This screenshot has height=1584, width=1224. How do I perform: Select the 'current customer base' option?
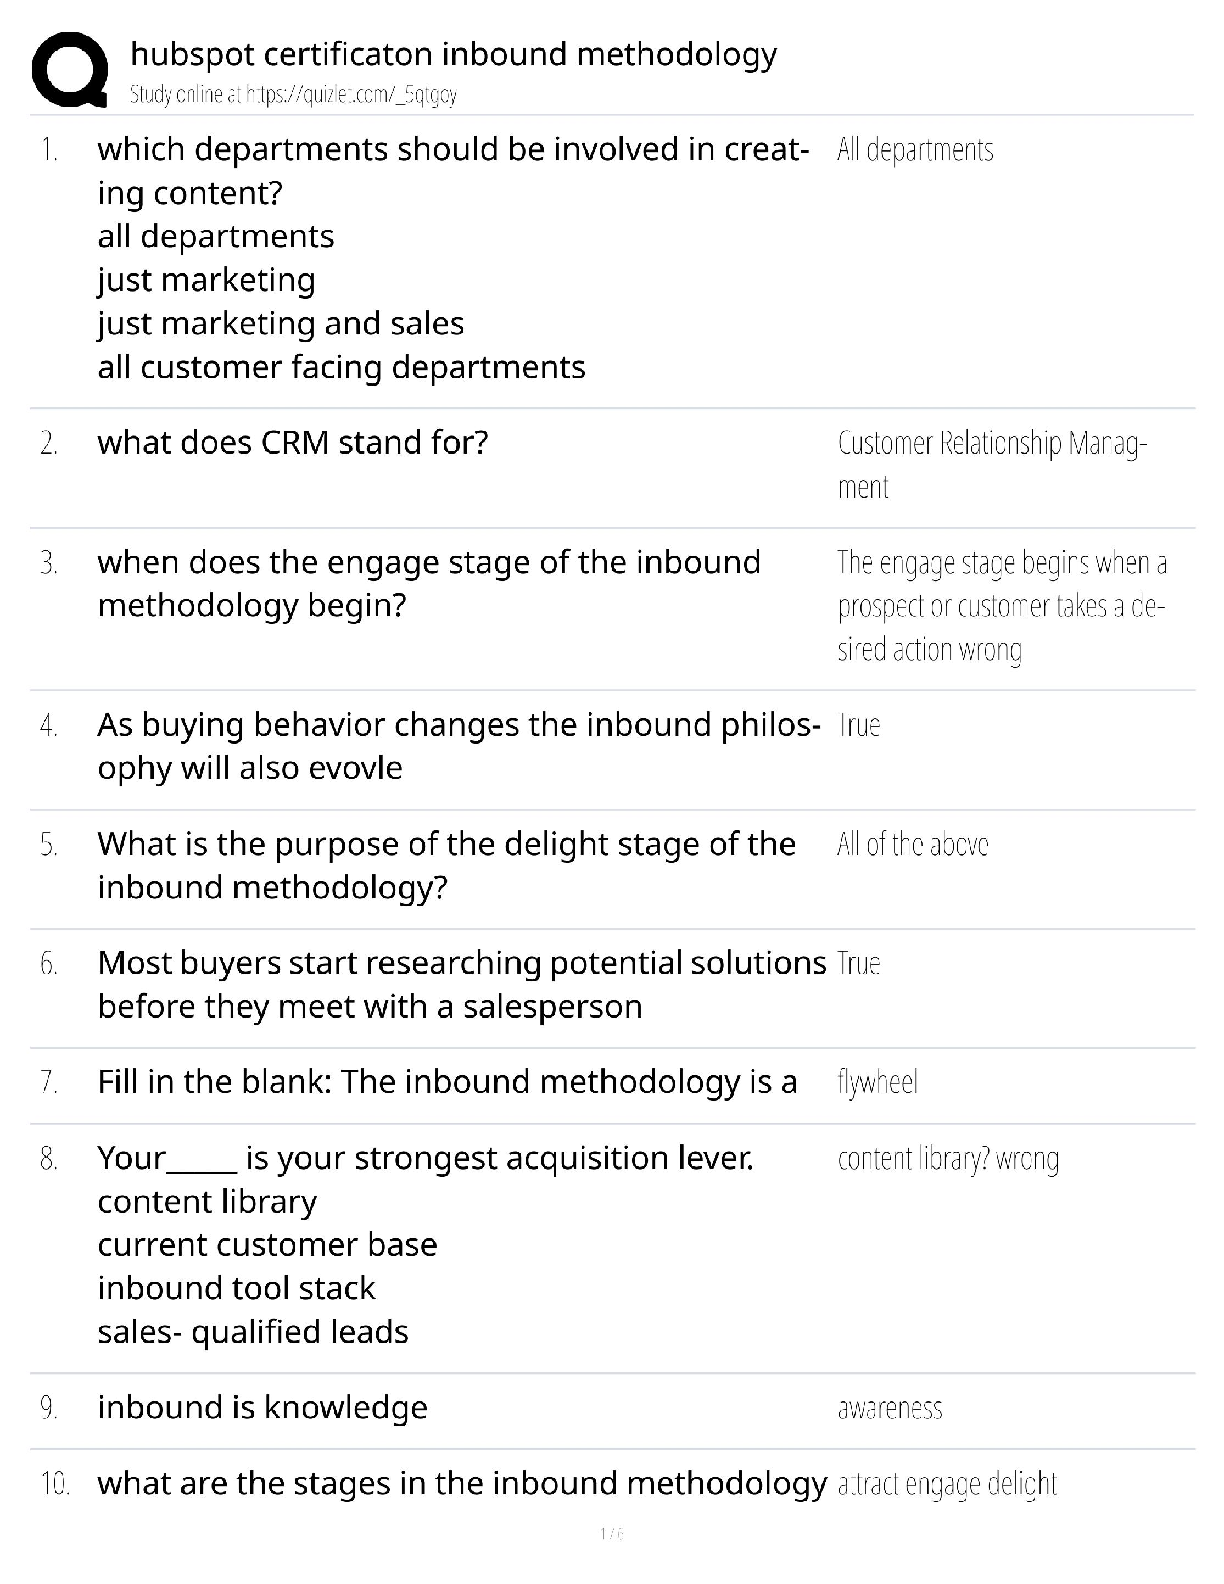[267, 1245]
